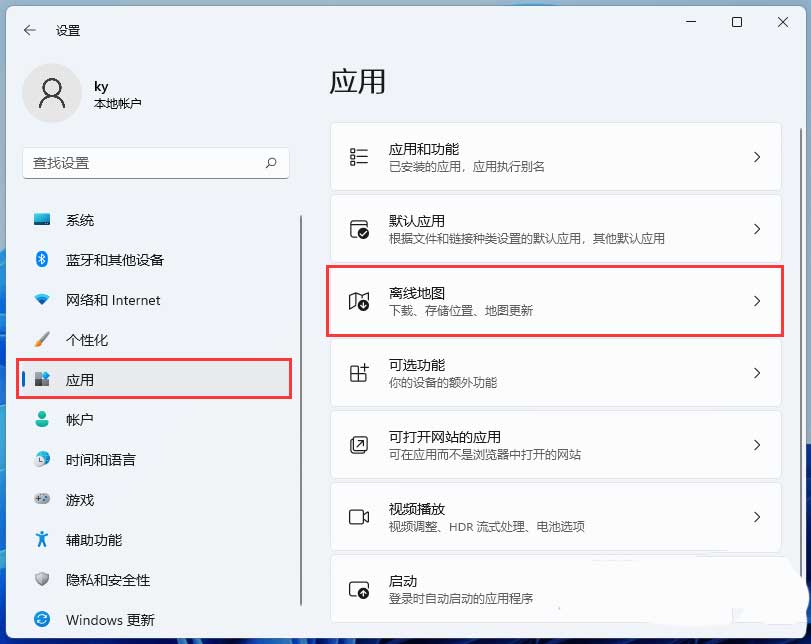The width and height of the screenshot is (811, 644).
Task: Click the ky user avatar icon
Action: tap(51, 93)
